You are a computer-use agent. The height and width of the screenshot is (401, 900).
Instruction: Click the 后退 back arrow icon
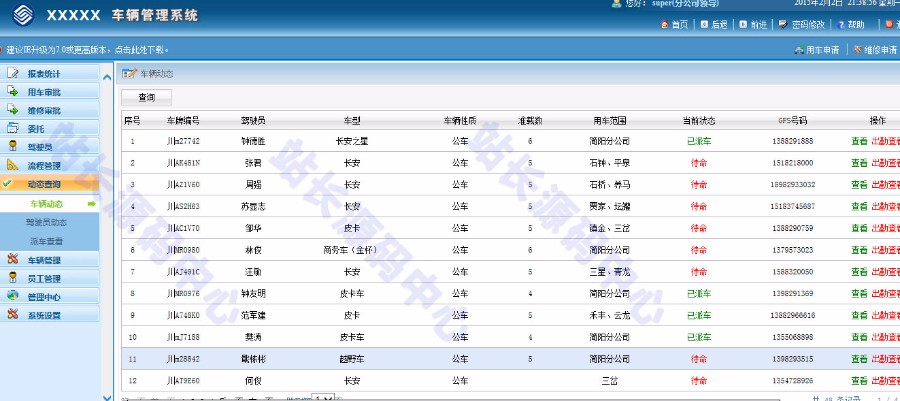(704, 25)
